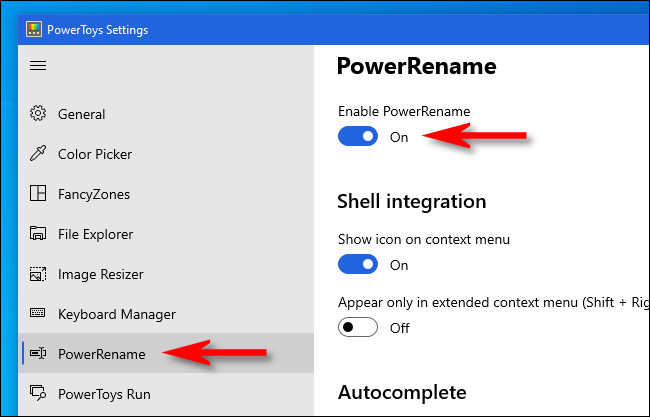Collapse the hamburger navigation menu
This screenshot has height=417, width=650.
38,66
